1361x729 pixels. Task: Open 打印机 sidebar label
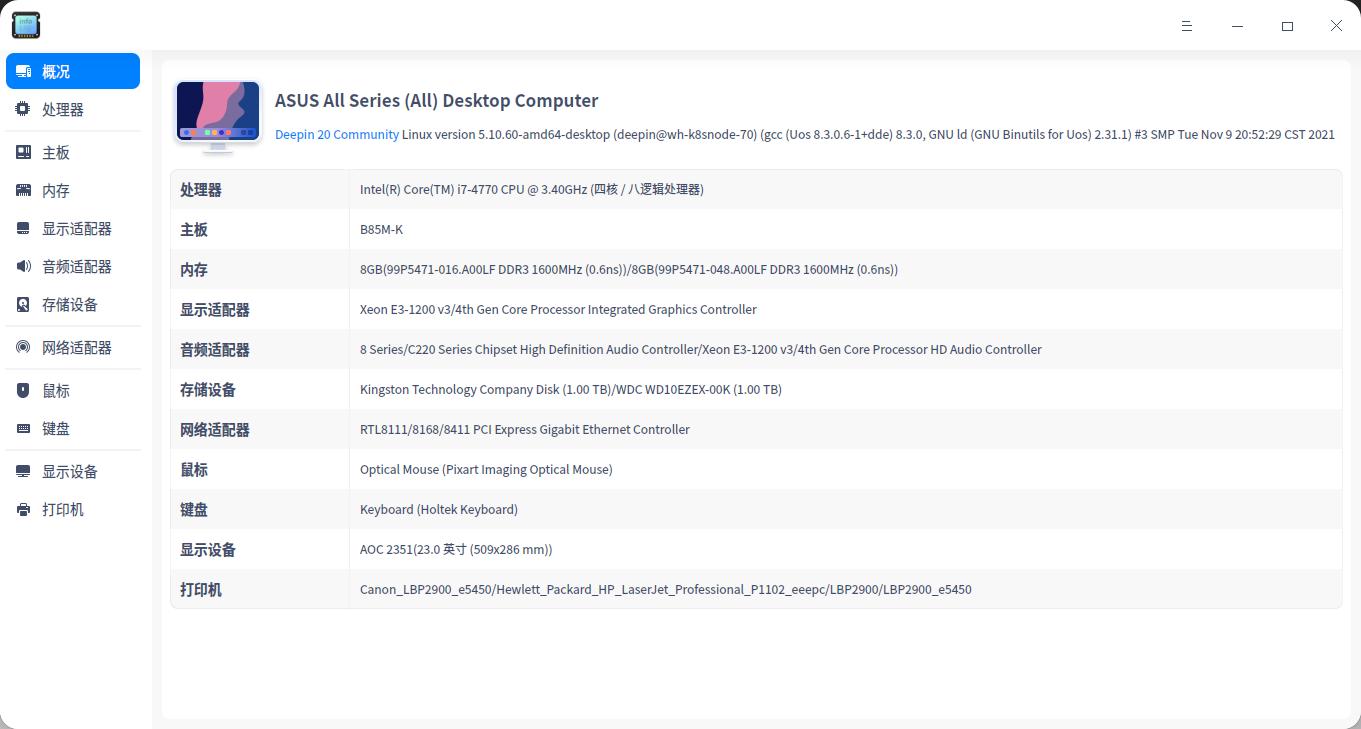(63, 510)
